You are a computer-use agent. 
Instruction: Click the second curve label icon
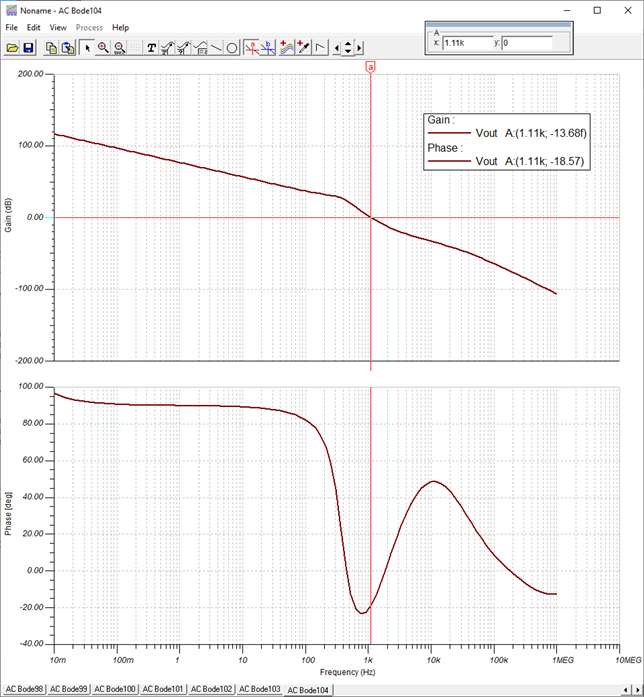point(183,48)
